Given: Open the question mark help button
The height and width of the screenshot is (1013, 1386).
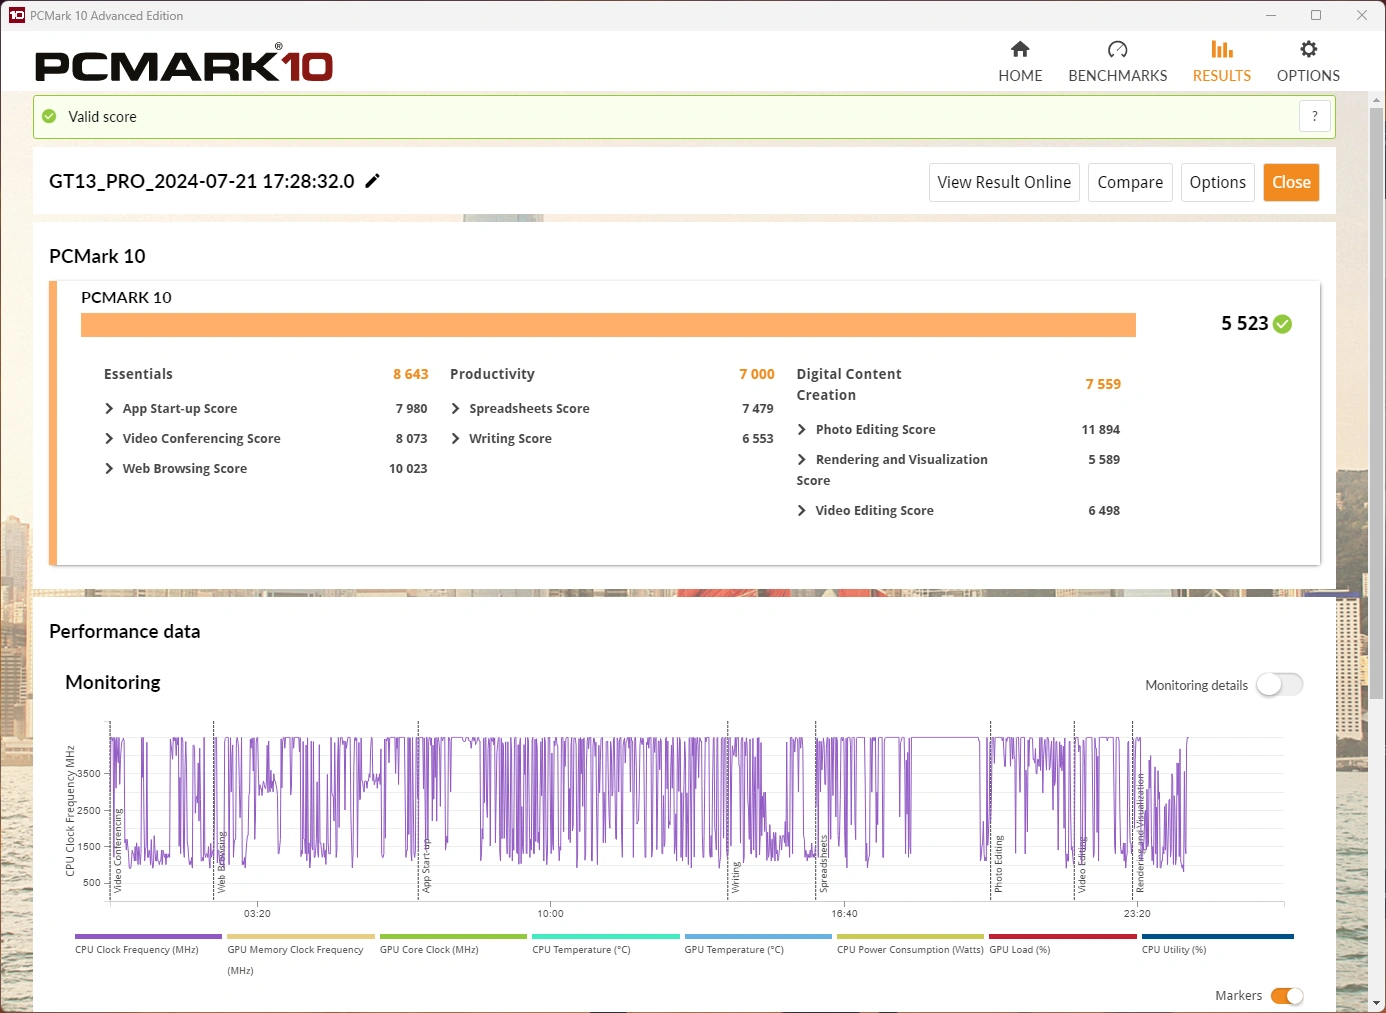Looking at the screenshot, I should (1315, 116).
